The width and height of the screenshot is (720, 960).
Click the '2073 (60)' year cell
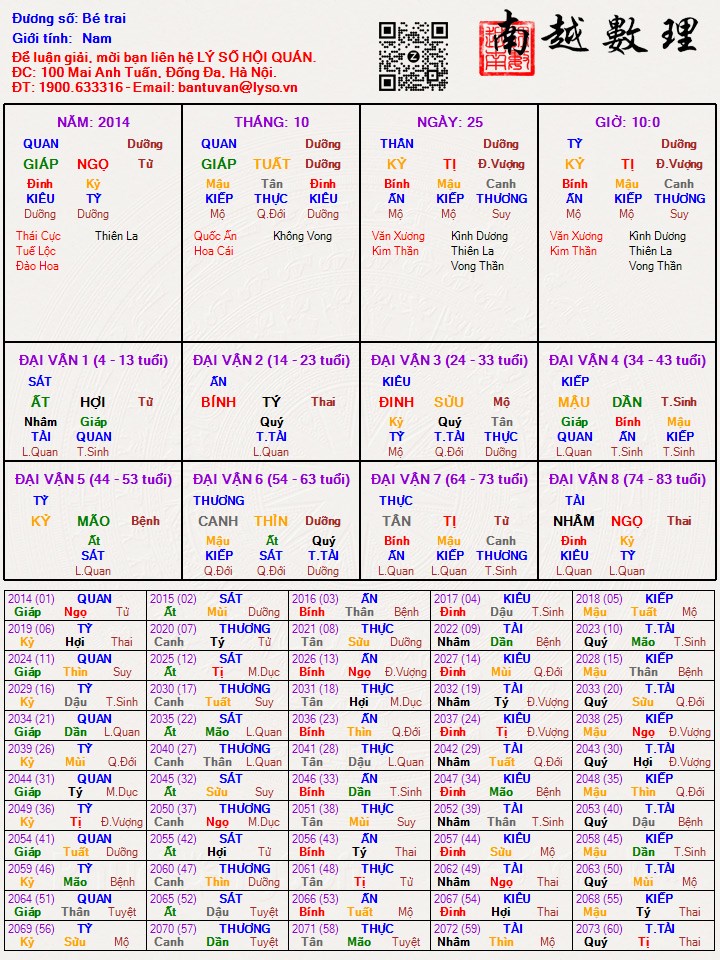pyautogui.click(x=643, y=936)
